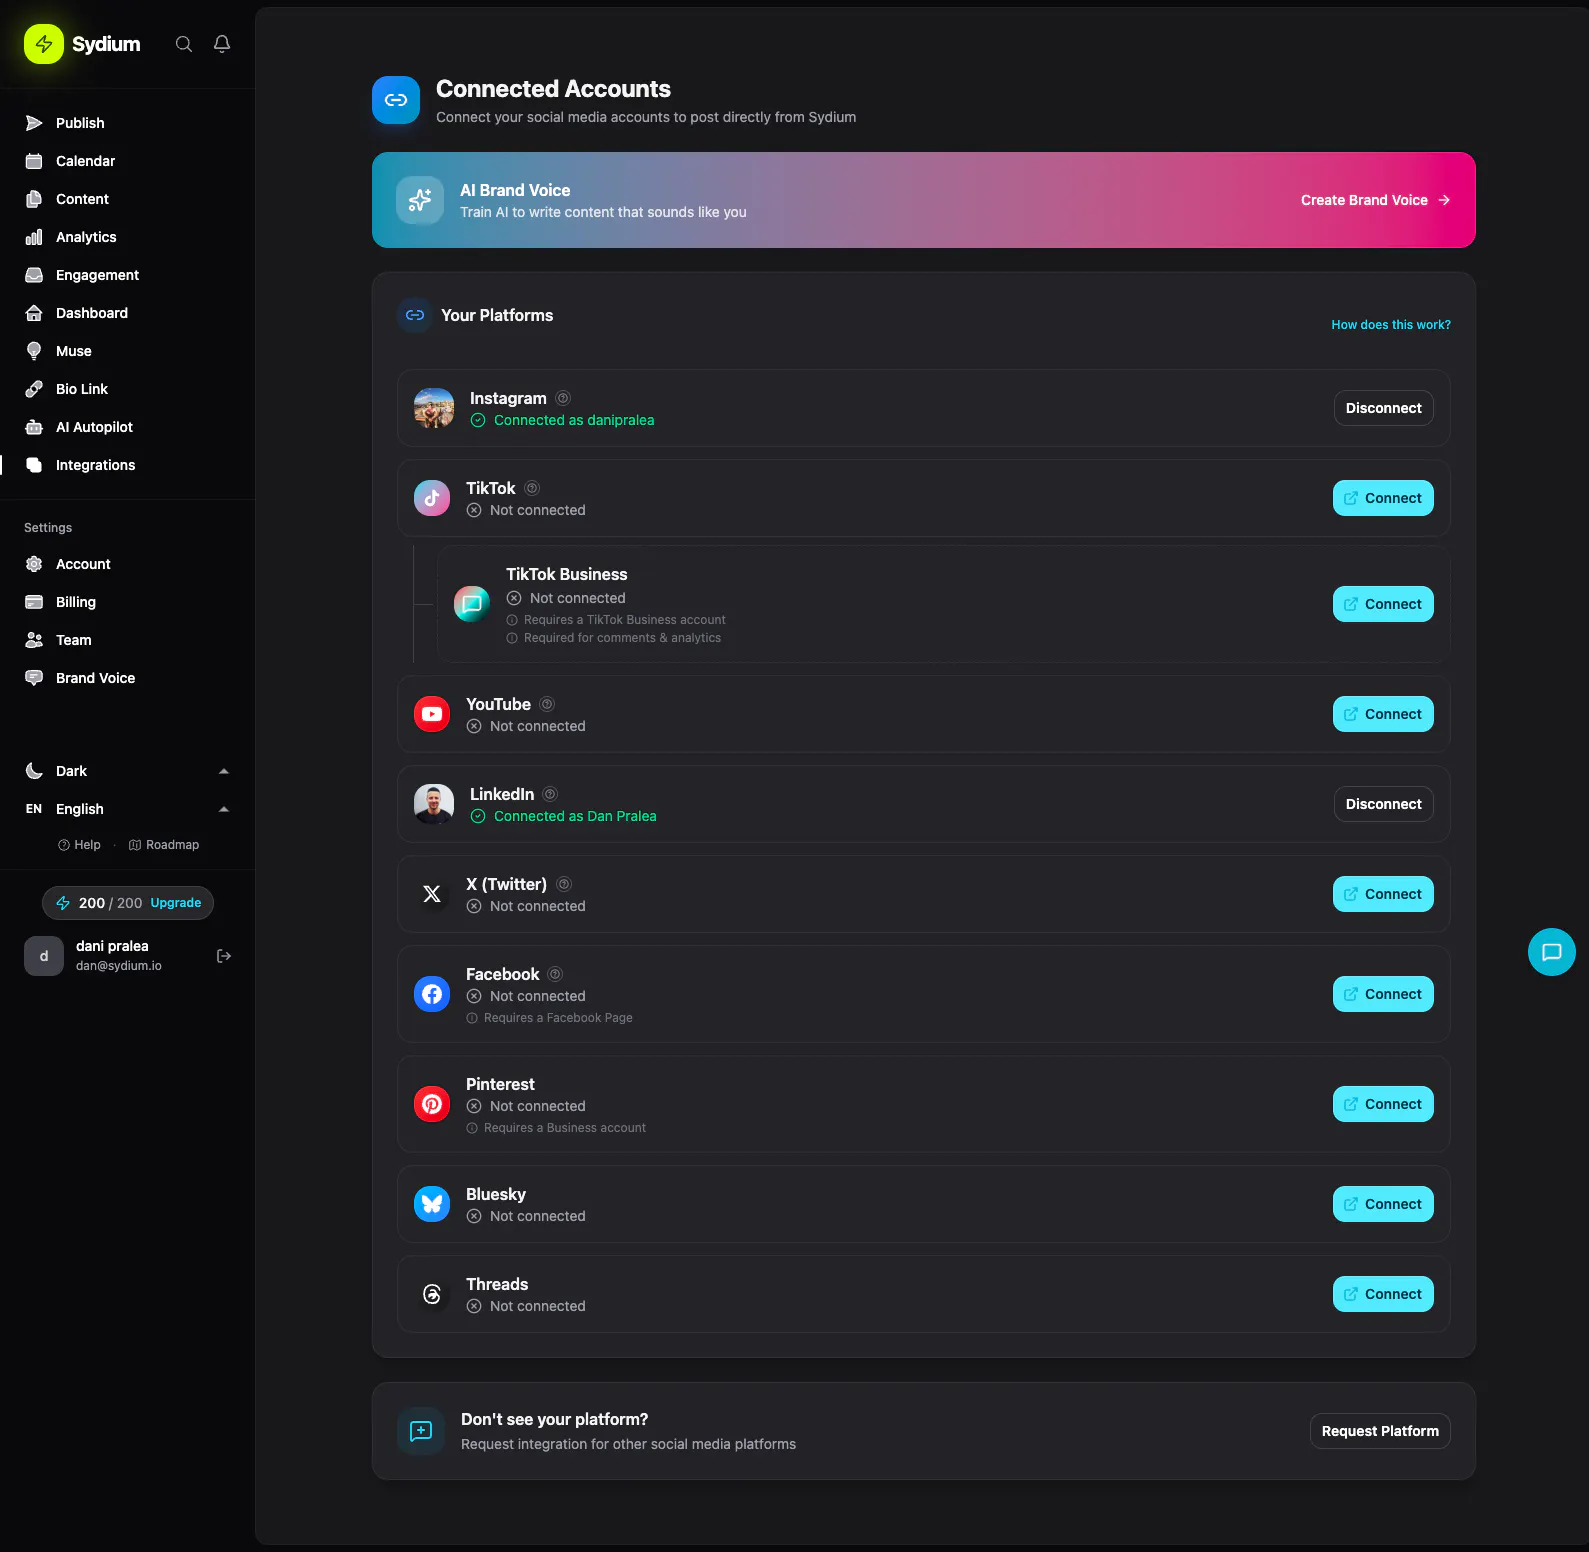Connect the Facebook account
1589x1552 pixels.
coord(1383,994)
